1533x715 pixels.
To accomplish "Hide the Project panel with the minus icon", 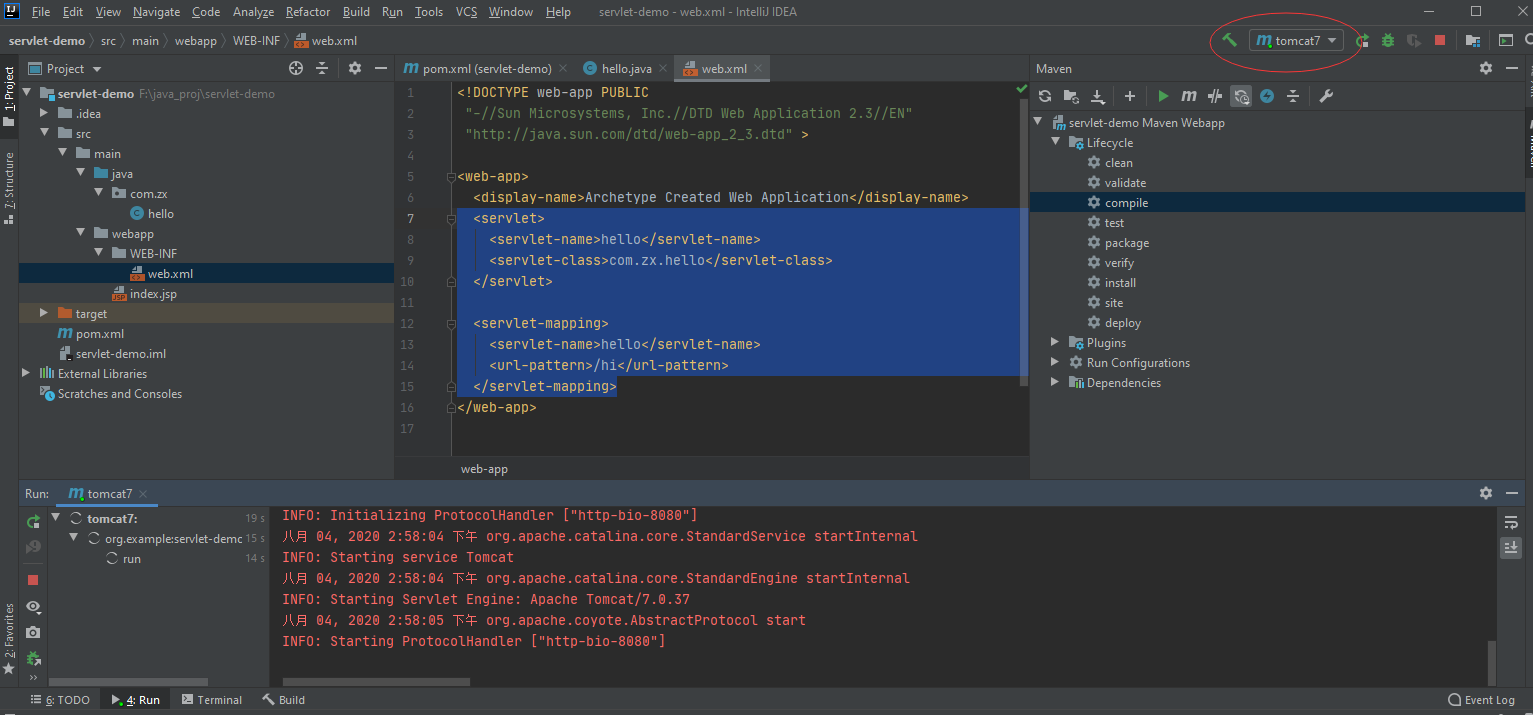I will tap(381, 68).
